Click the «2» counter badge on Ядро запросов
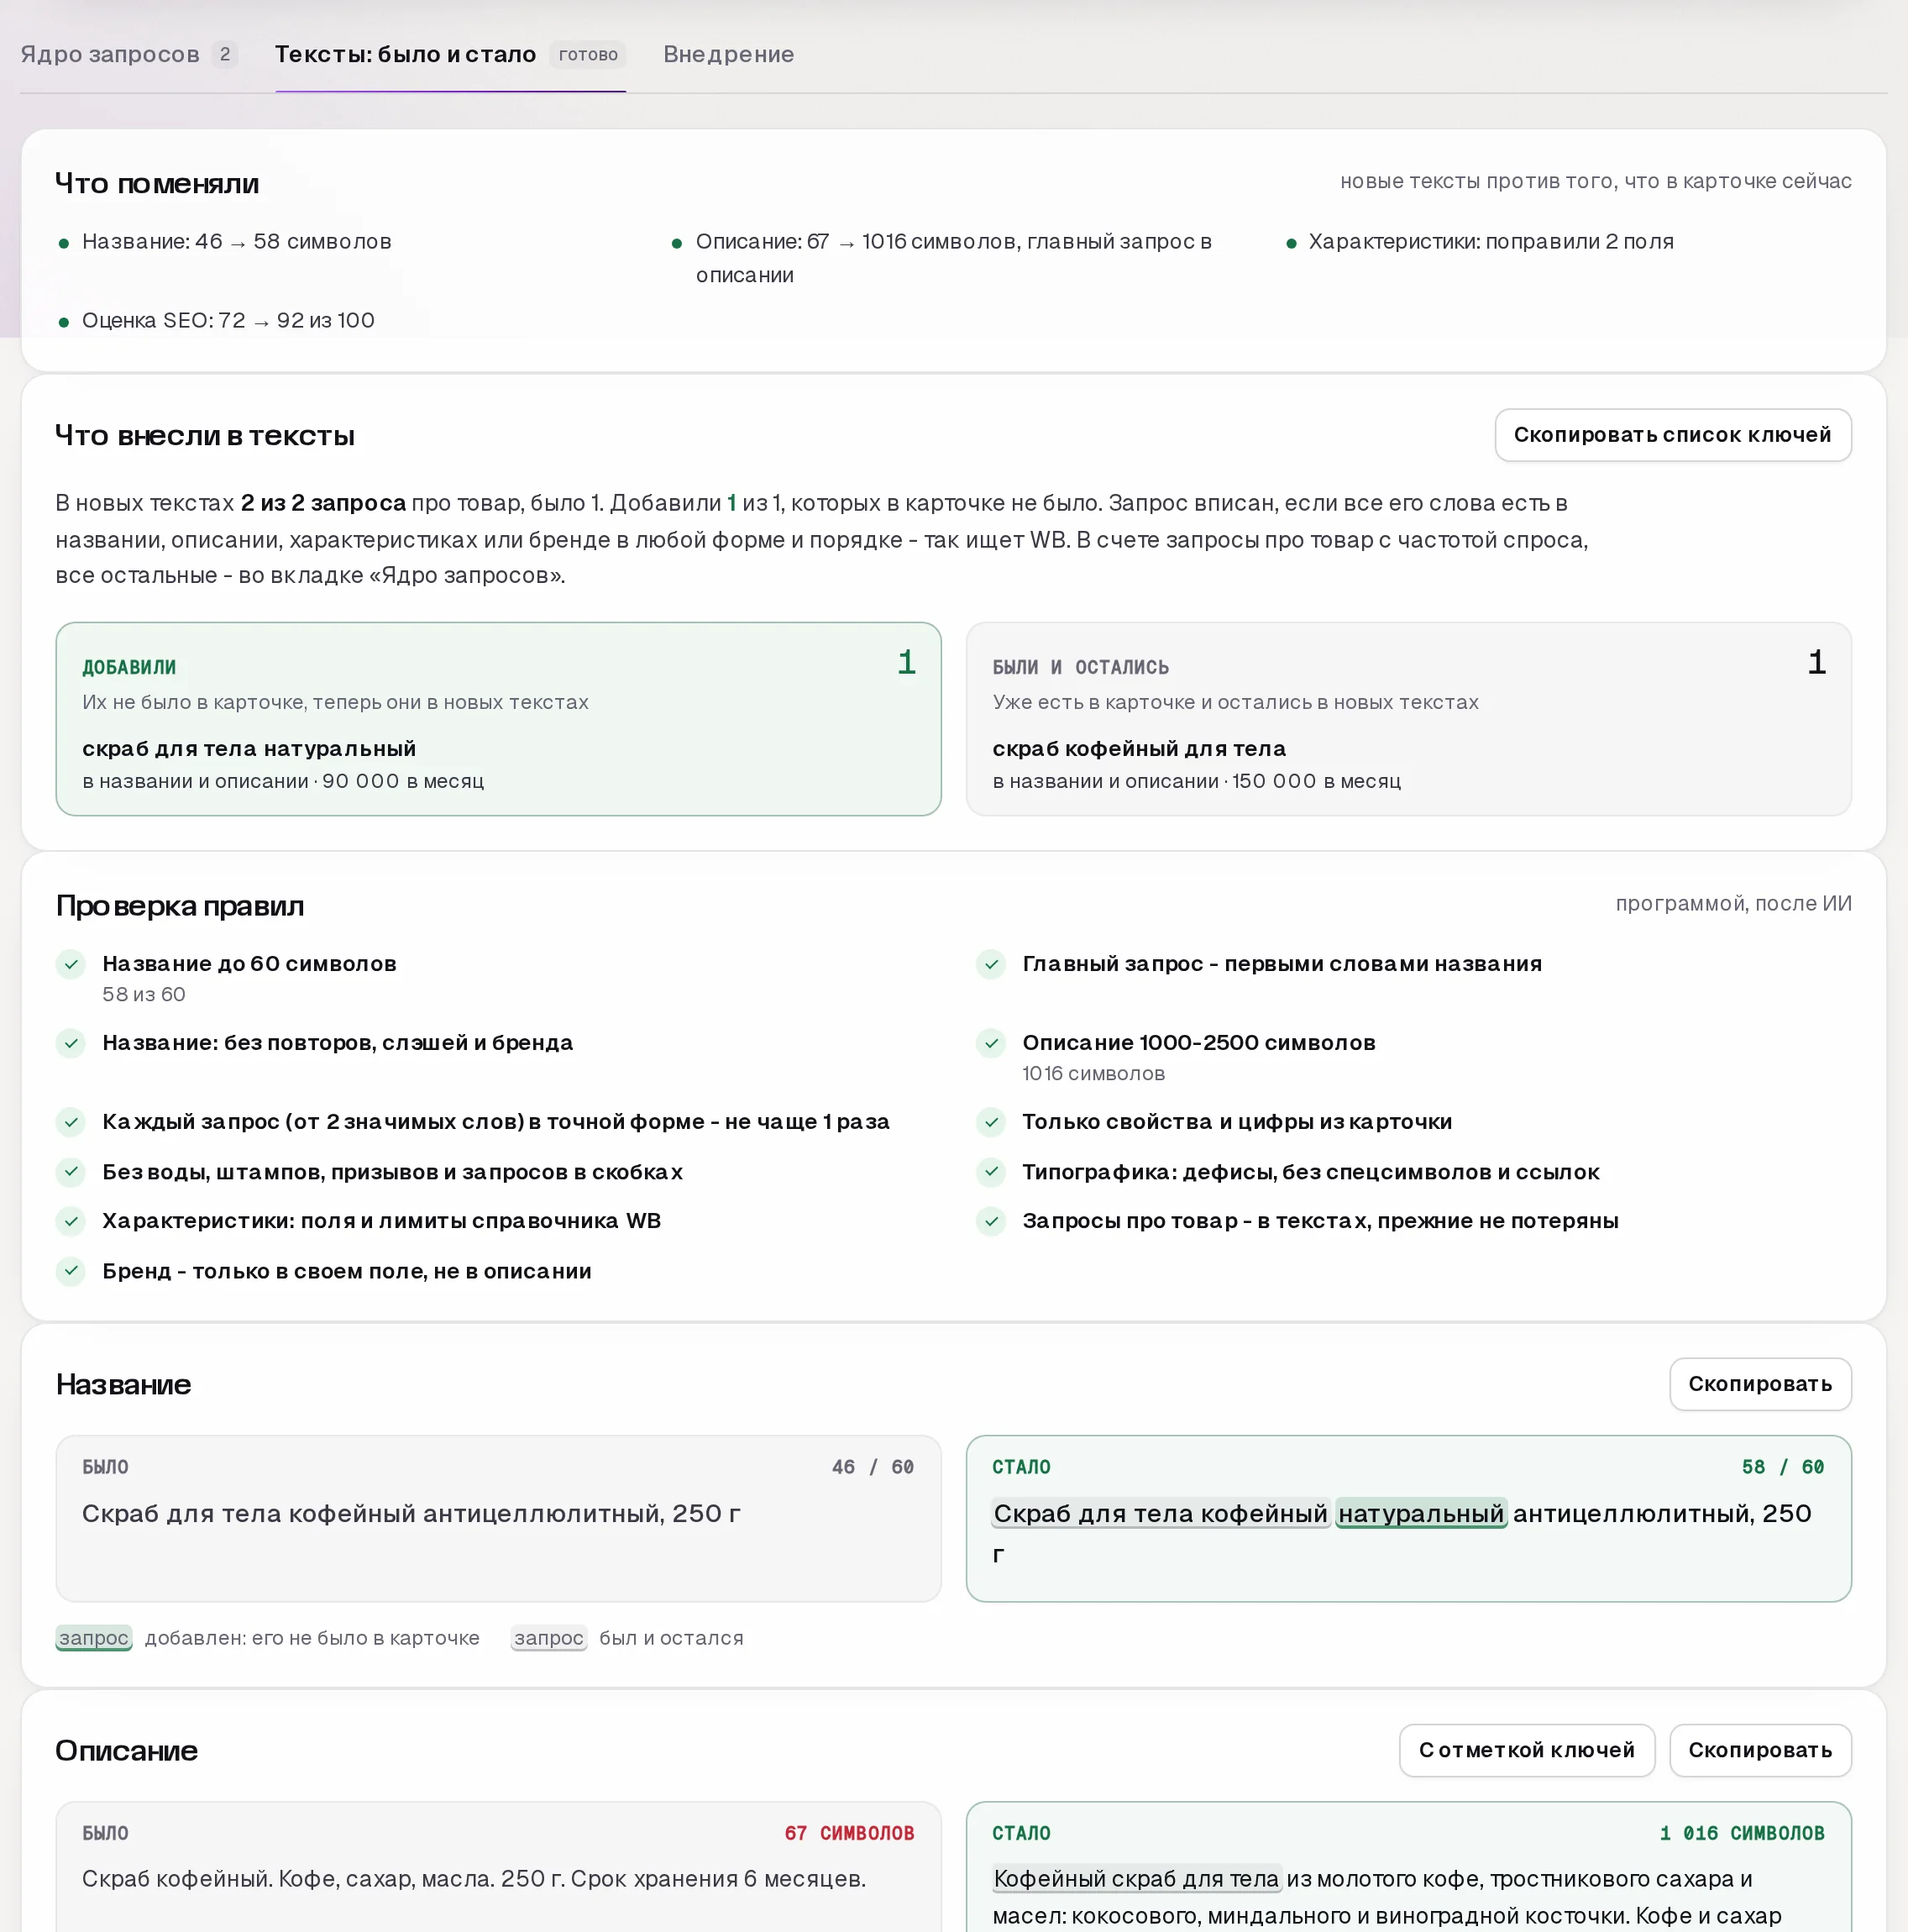This screenshot has width=1908, height=1932. click(x=225, y=54)
